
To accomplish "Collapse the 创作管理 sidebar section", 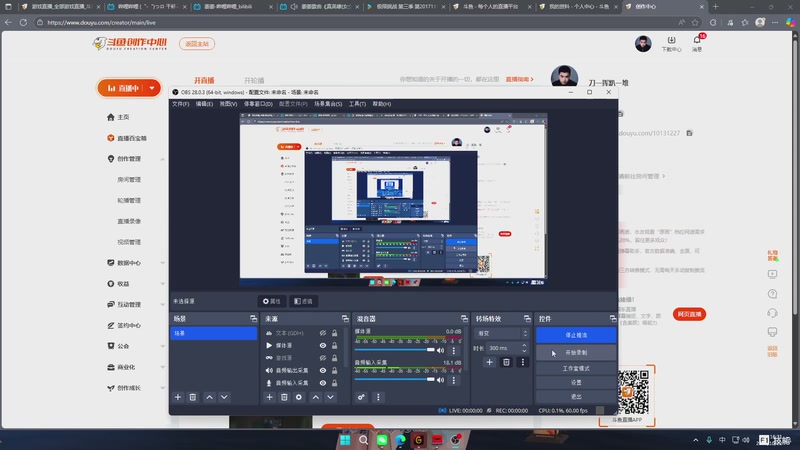I will click(x=163, y=159).
